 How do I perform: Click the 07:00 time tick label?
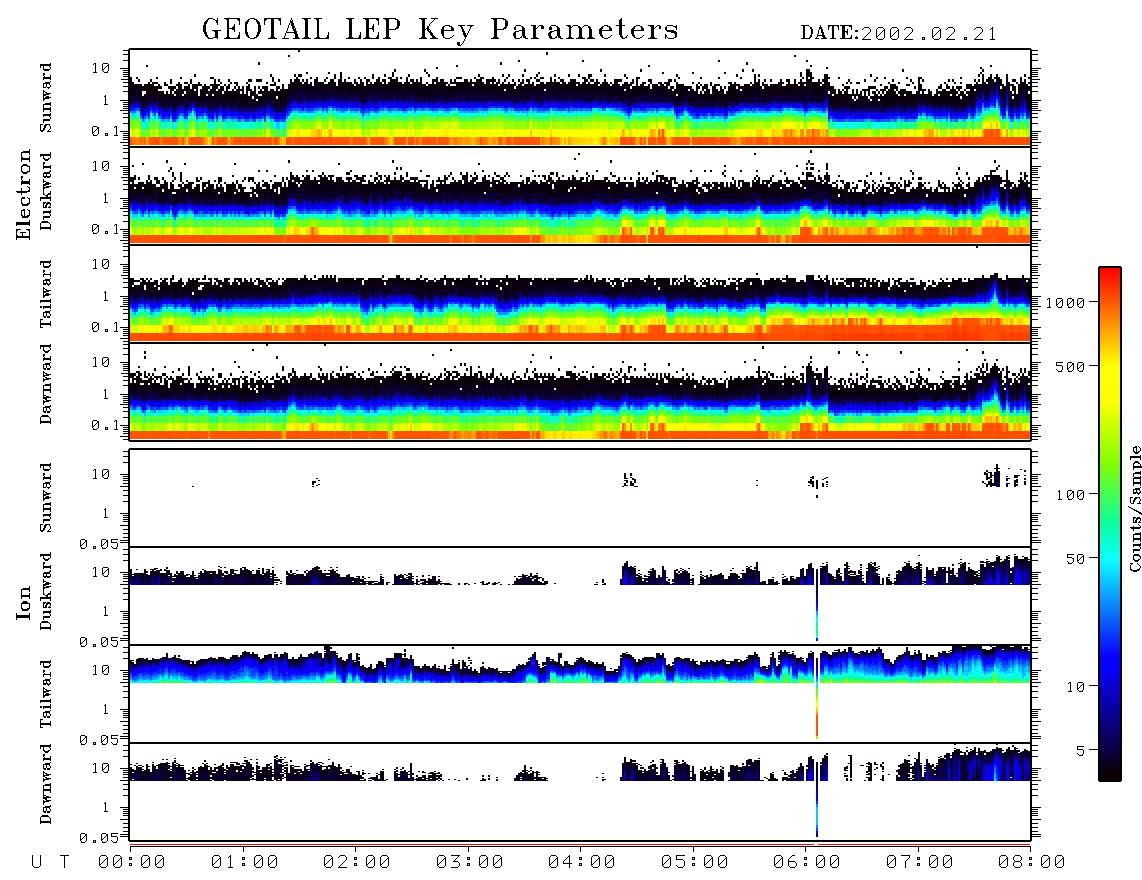pyautogui.click(x=920, y=863)
